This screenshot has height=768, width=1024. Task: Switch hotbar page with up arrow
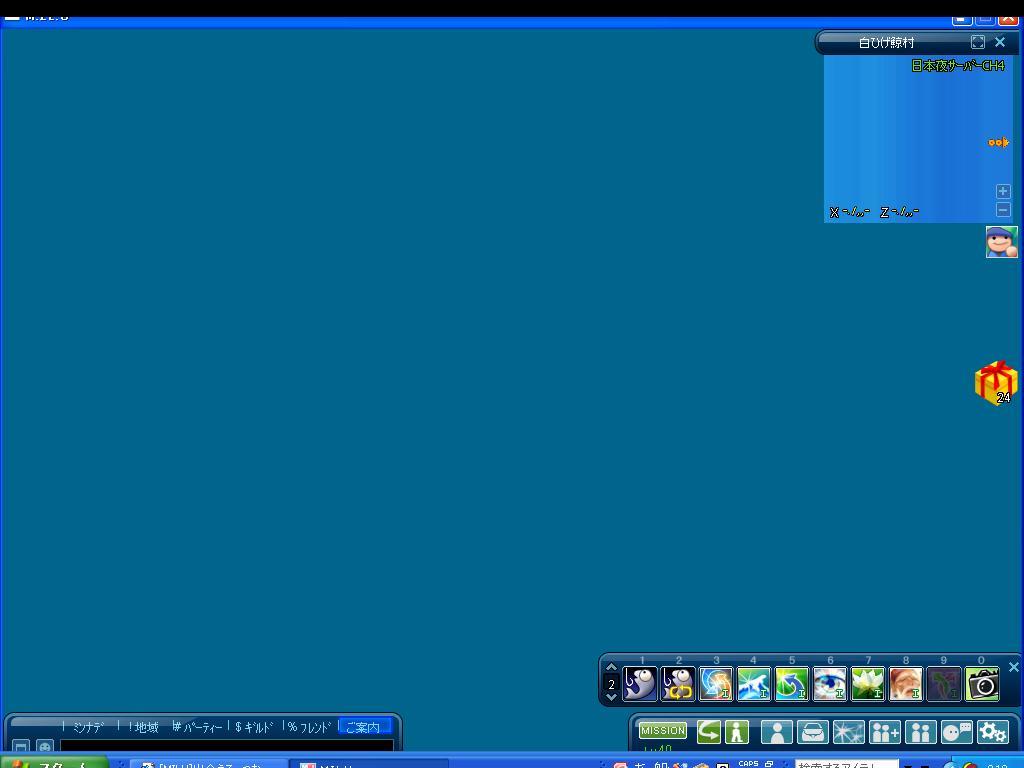pos(611,668)
